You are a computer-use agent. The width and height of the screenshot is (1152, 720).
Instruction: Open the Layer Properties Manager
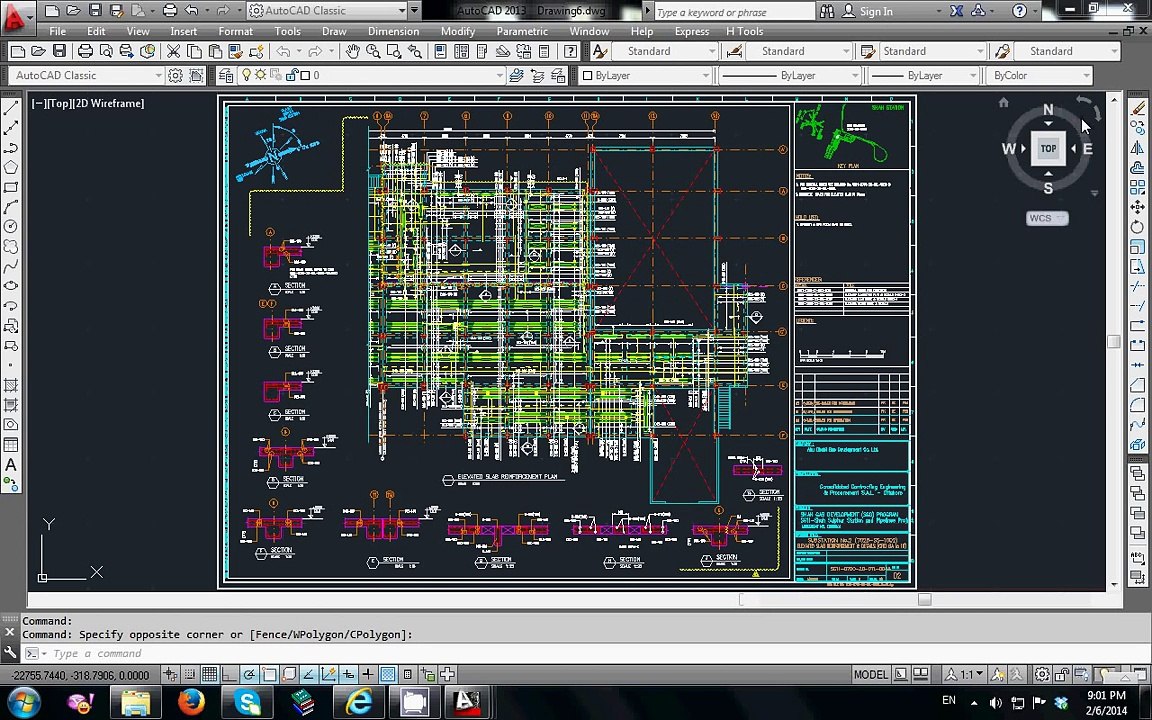(x=226, y=76)
